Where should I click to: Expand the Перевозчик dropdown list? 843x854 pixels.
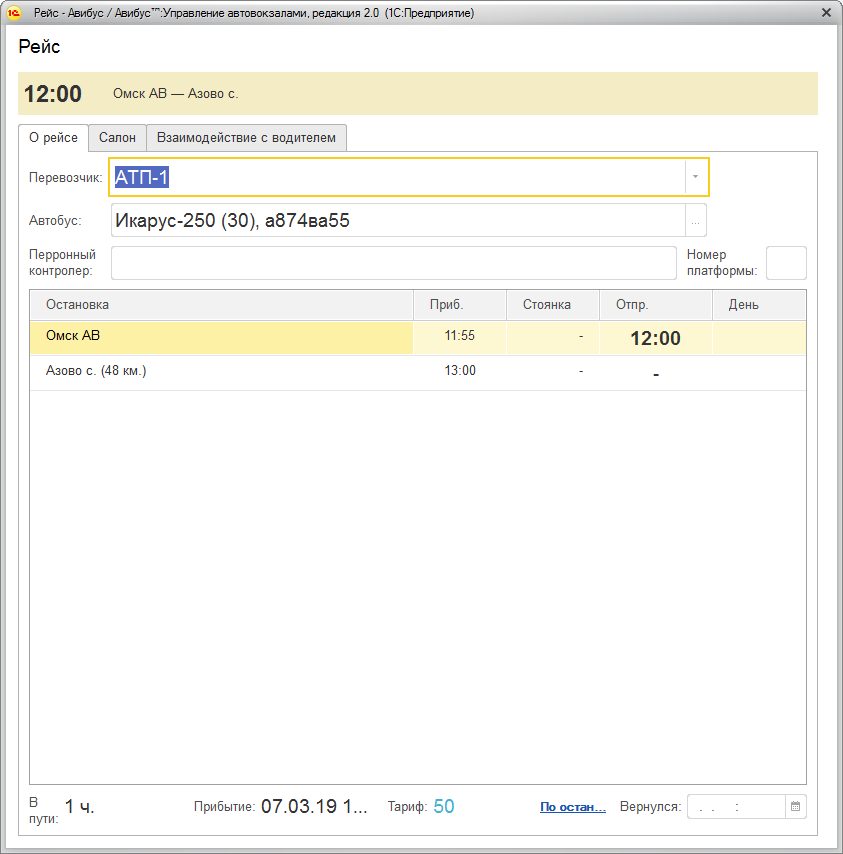[x=695, y=177]
